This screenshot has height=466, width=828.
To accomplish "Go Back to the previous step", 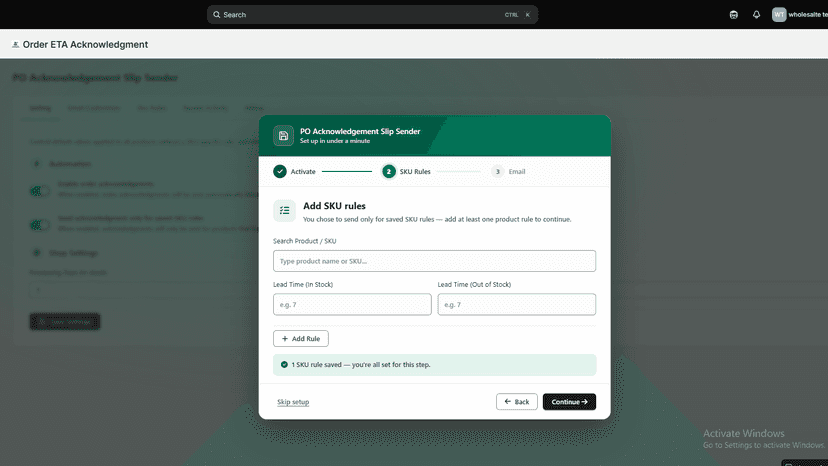I will click(x=516, y=402).
